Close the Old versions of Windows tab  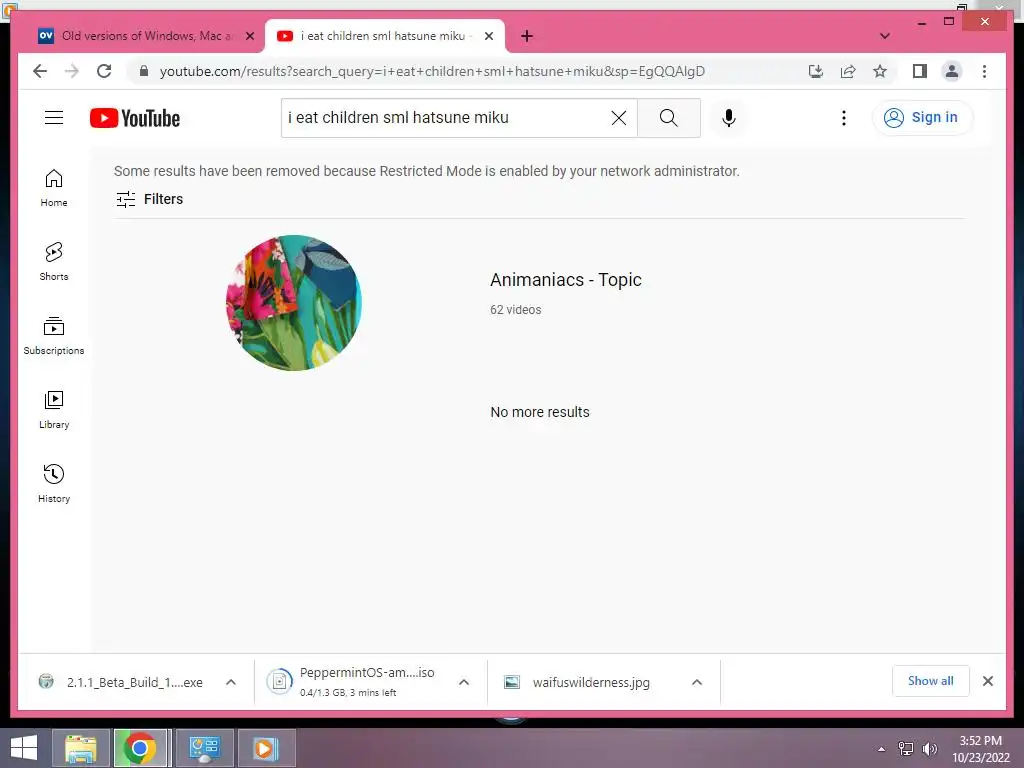tap(249, 36)
